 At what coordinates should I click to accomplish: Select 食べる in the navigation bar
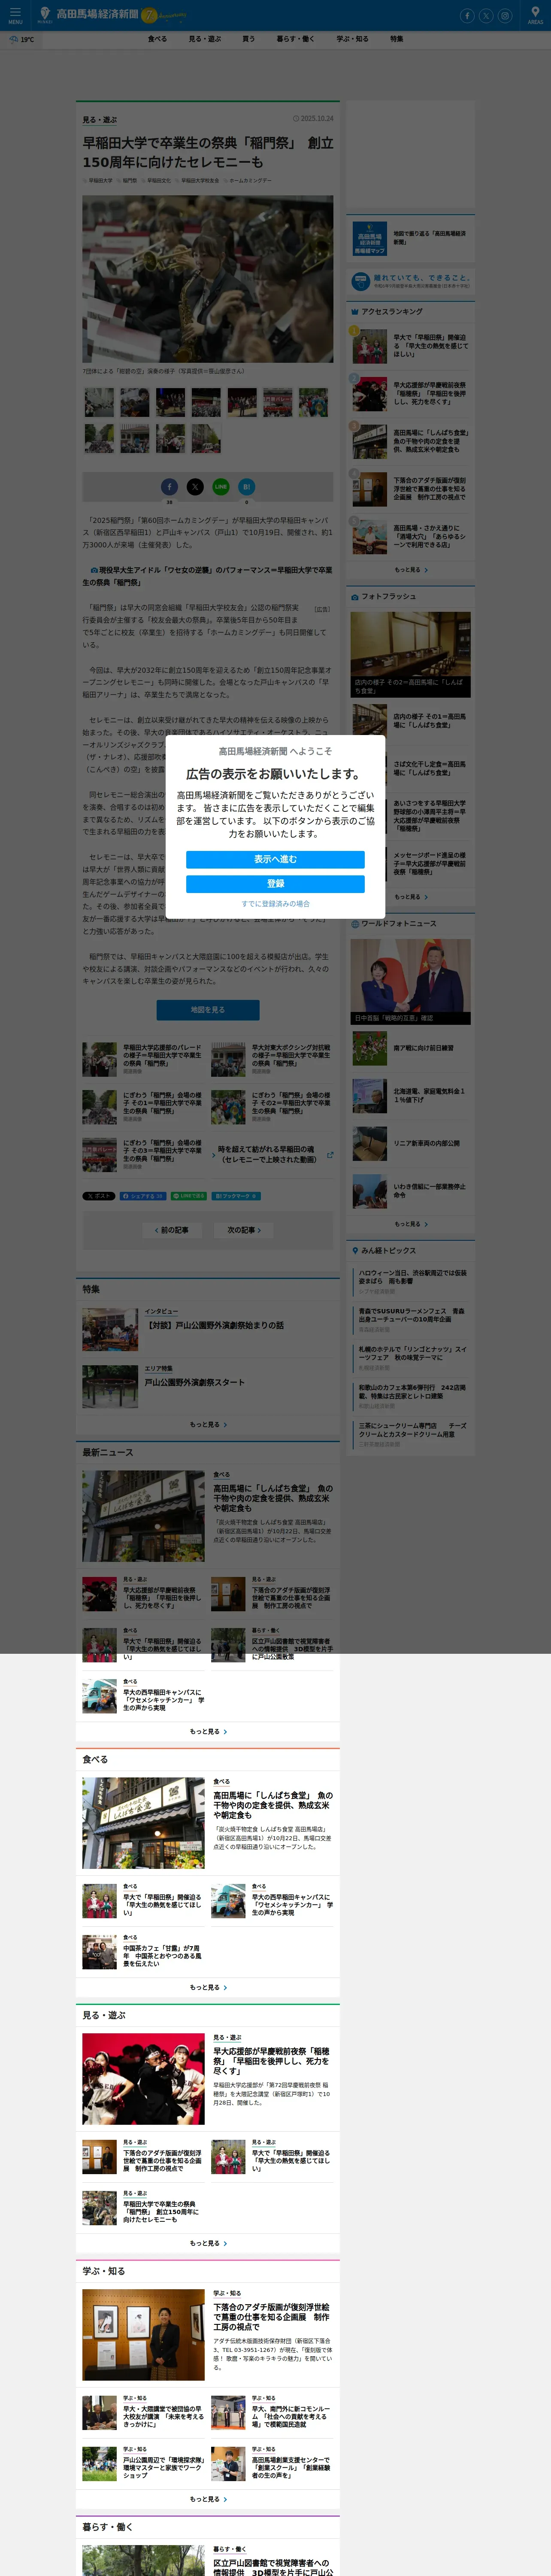click(157, 39)
